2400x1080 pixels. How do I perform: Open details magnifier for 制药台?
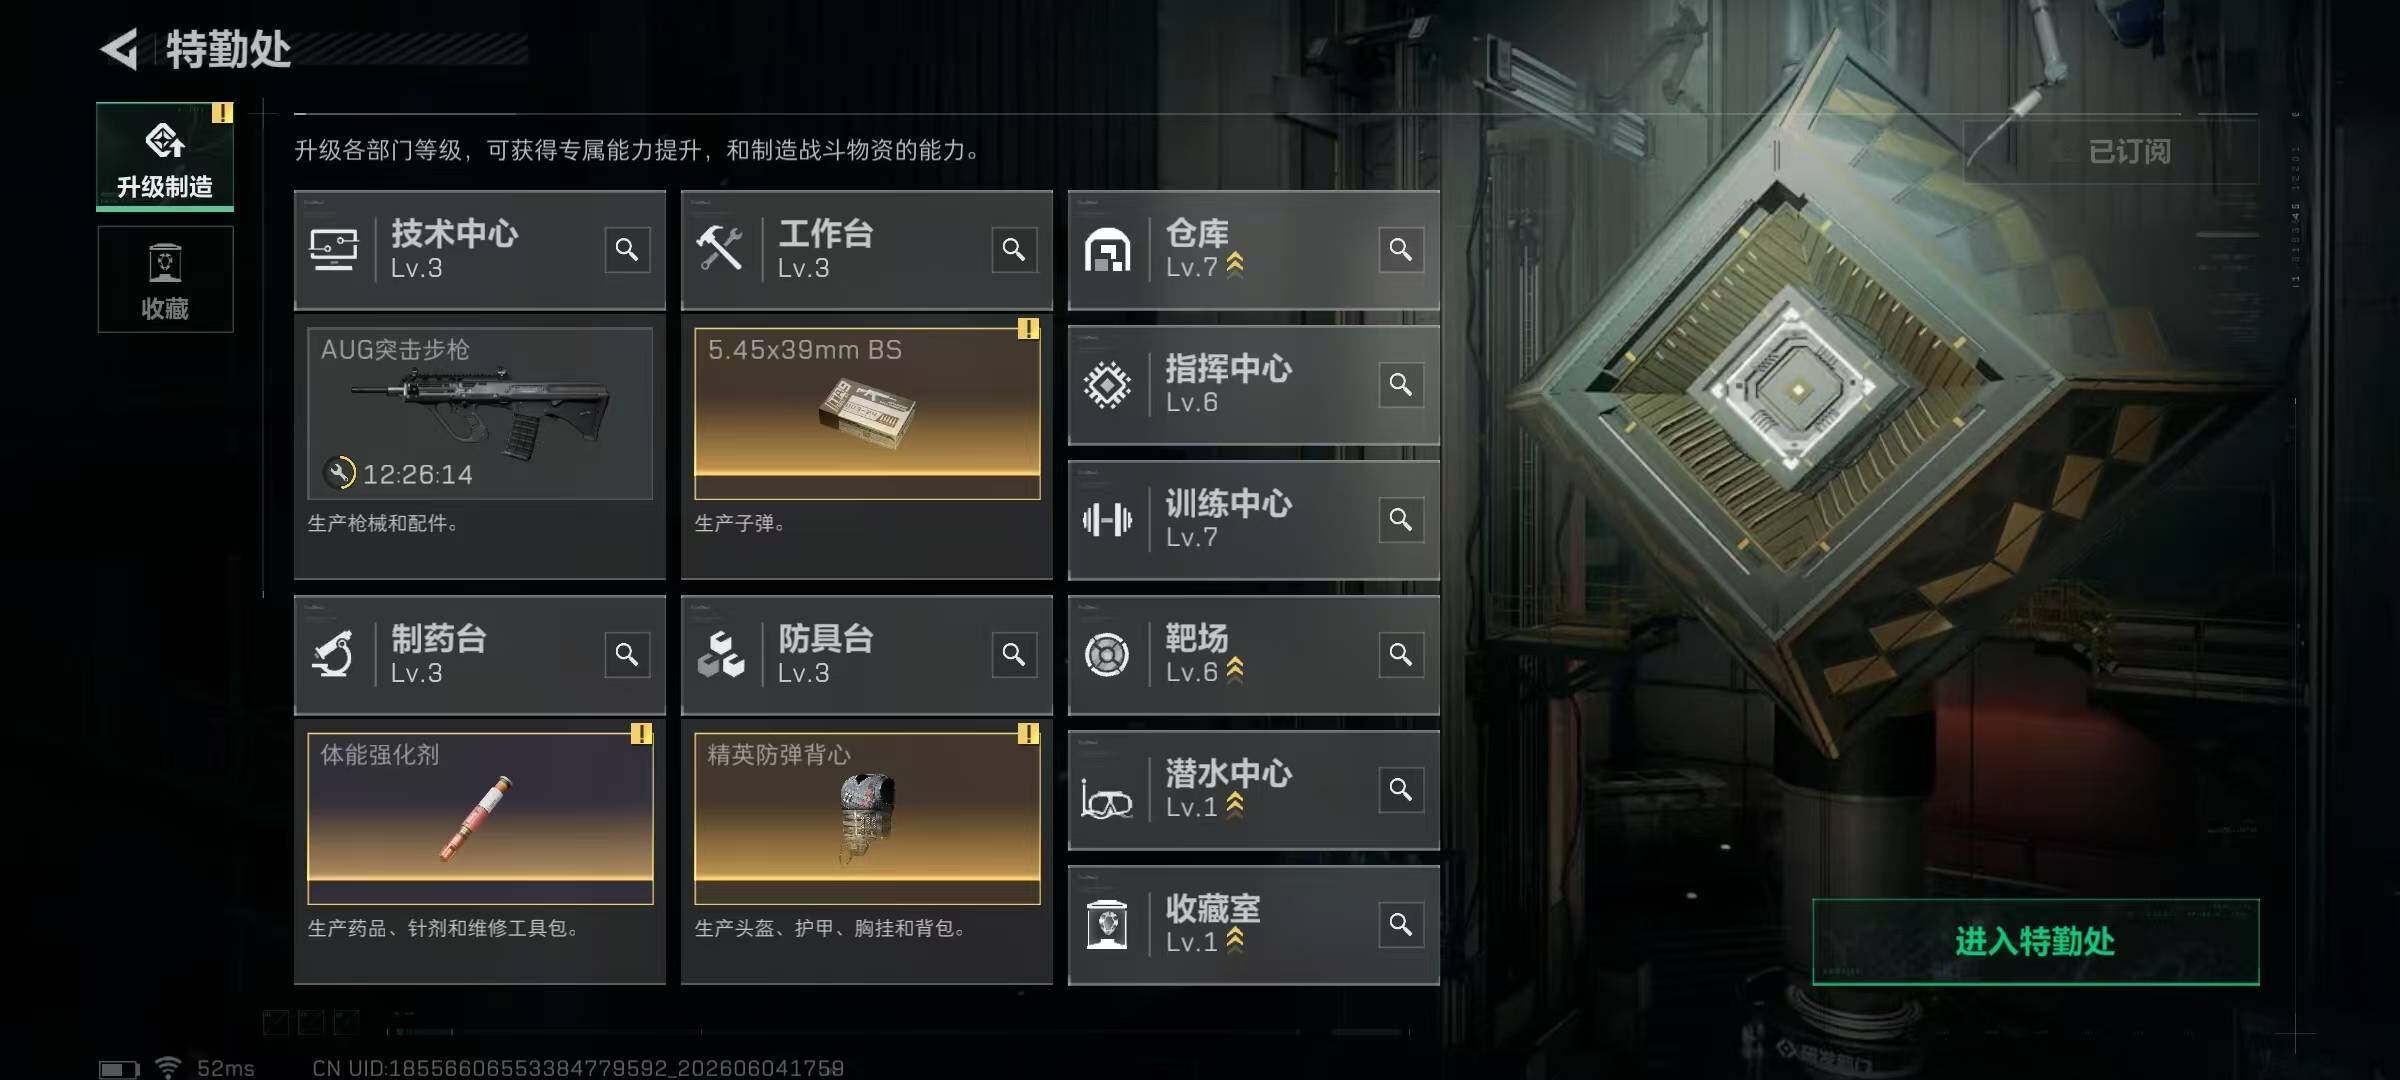coord(627,654)
